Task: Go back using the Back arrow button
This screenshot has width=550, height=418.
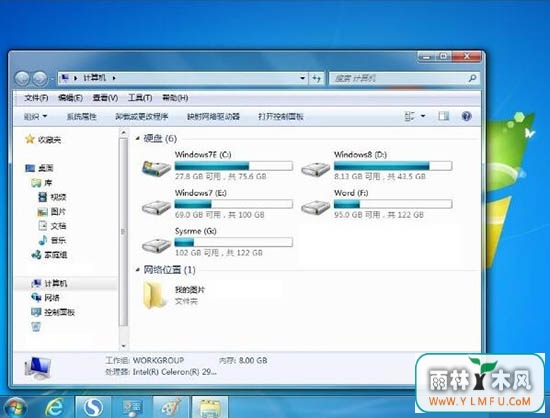Action: point(22,79)
